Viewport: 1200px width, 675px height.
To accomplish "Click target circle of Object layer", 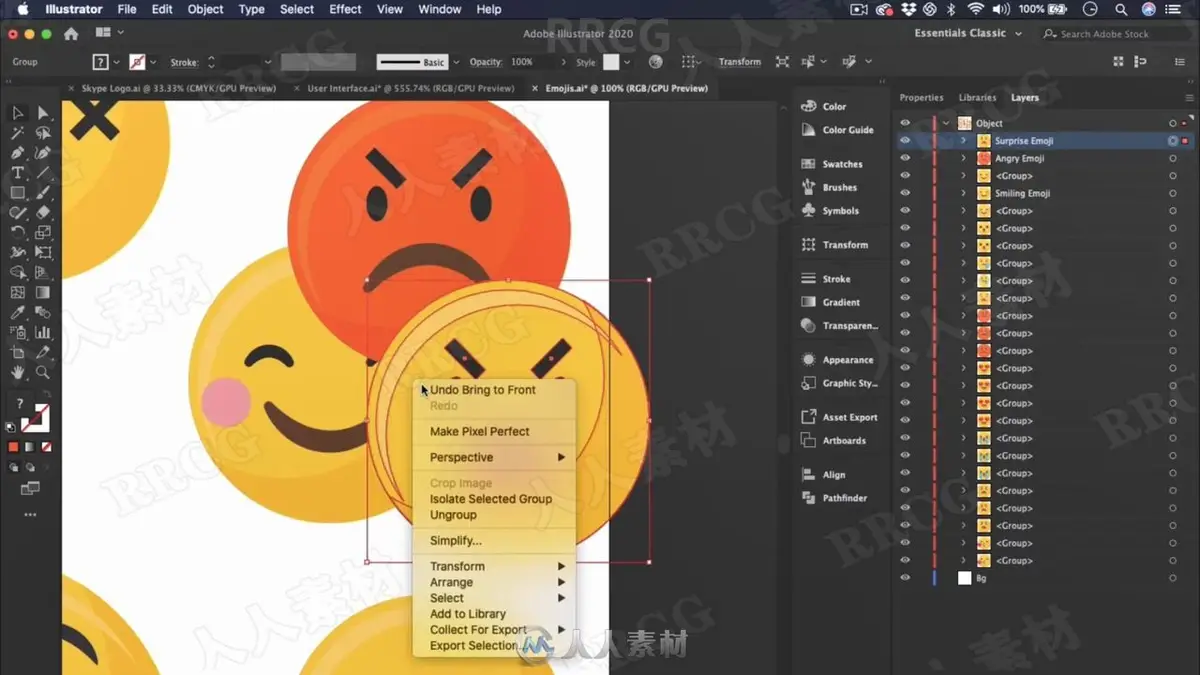I will click(x=1172, y=123).
